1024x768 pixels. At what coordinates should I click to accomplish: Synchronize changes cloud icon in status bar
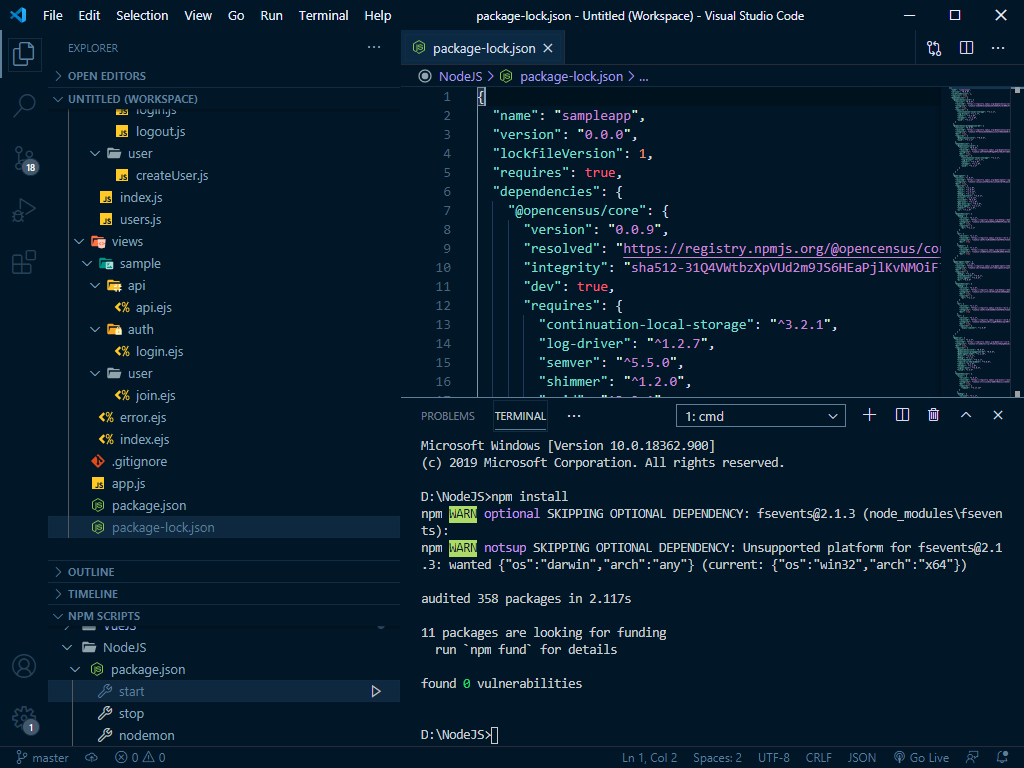(x=91, y=758)
